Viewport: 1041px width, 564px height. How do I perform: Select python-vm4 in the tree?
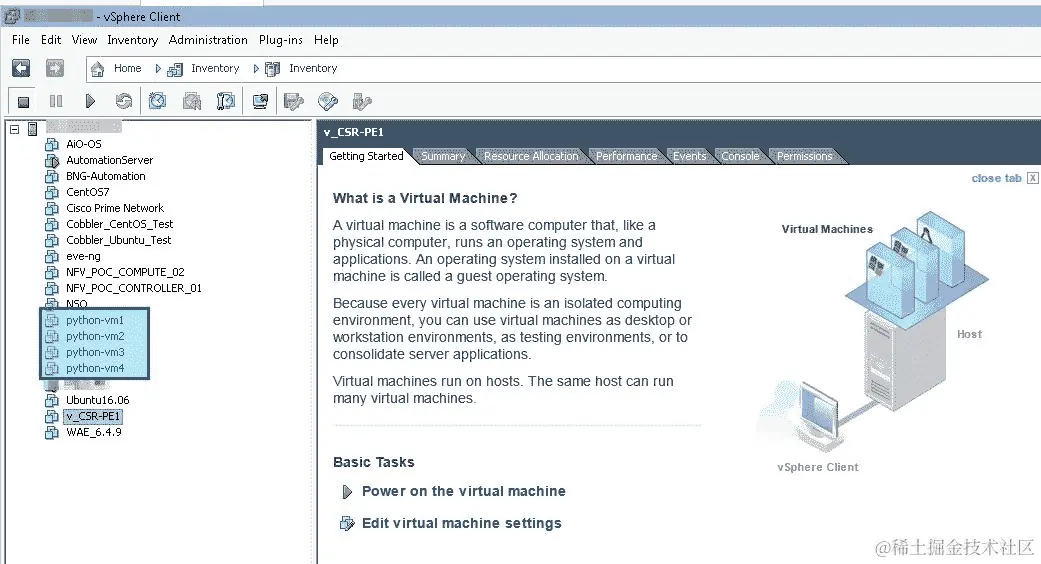click(95, 368)
